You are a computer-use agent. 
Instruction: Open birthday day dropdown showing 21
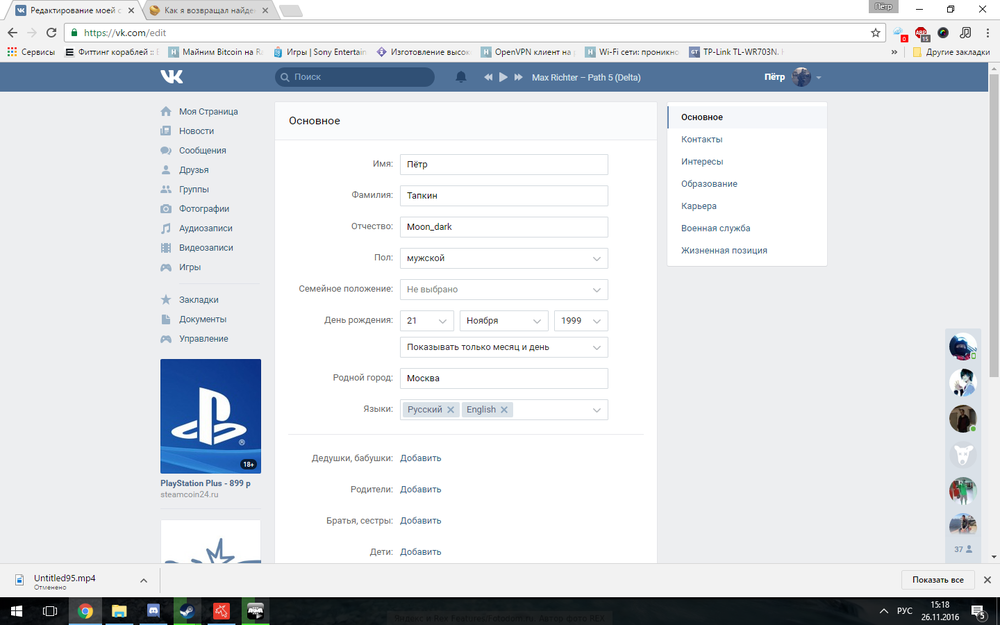[x=427, y=321]
